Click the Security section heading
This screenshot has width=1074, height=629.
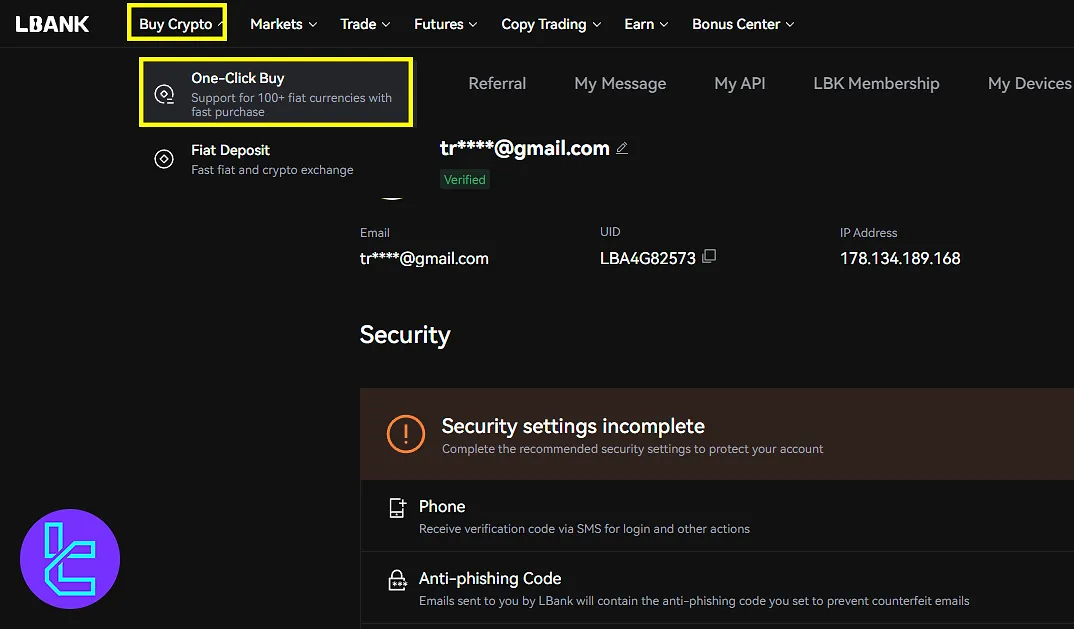(405, 335)
